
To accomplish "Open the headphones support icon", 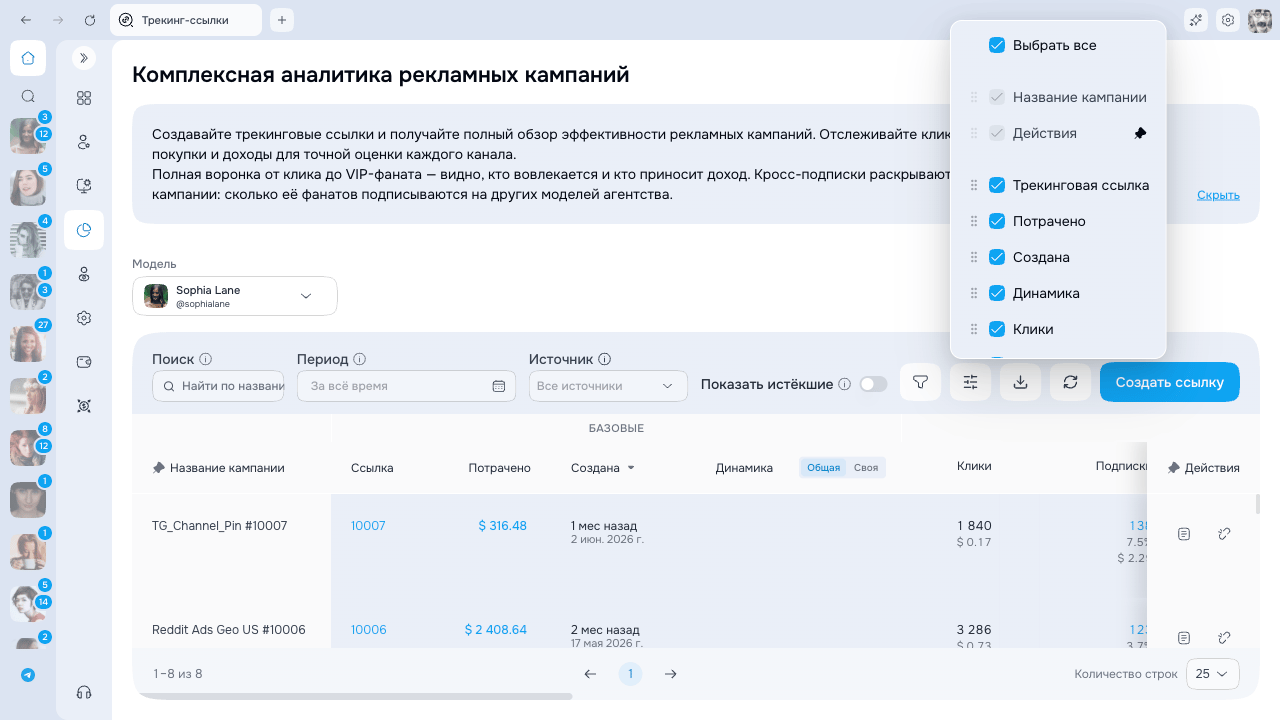I will [84, 692].
